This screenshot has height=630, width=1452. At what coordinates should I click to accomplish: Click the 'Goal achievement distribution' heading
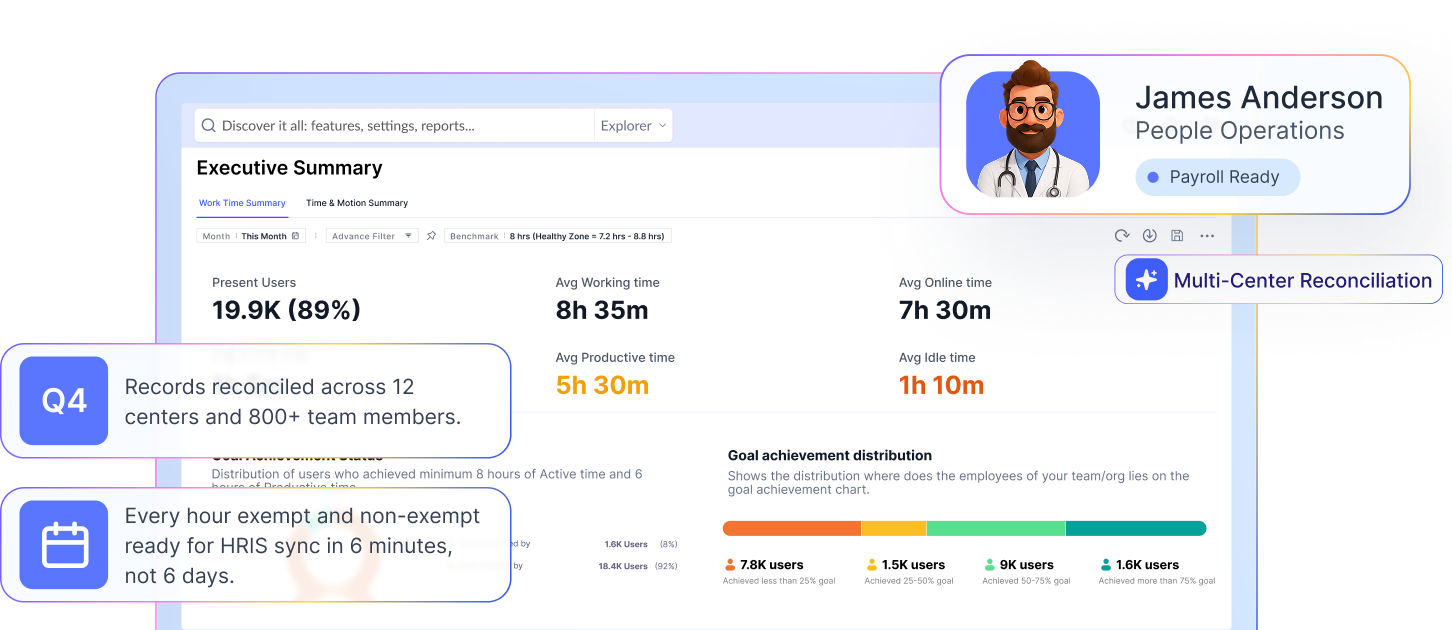coord(830,455)
